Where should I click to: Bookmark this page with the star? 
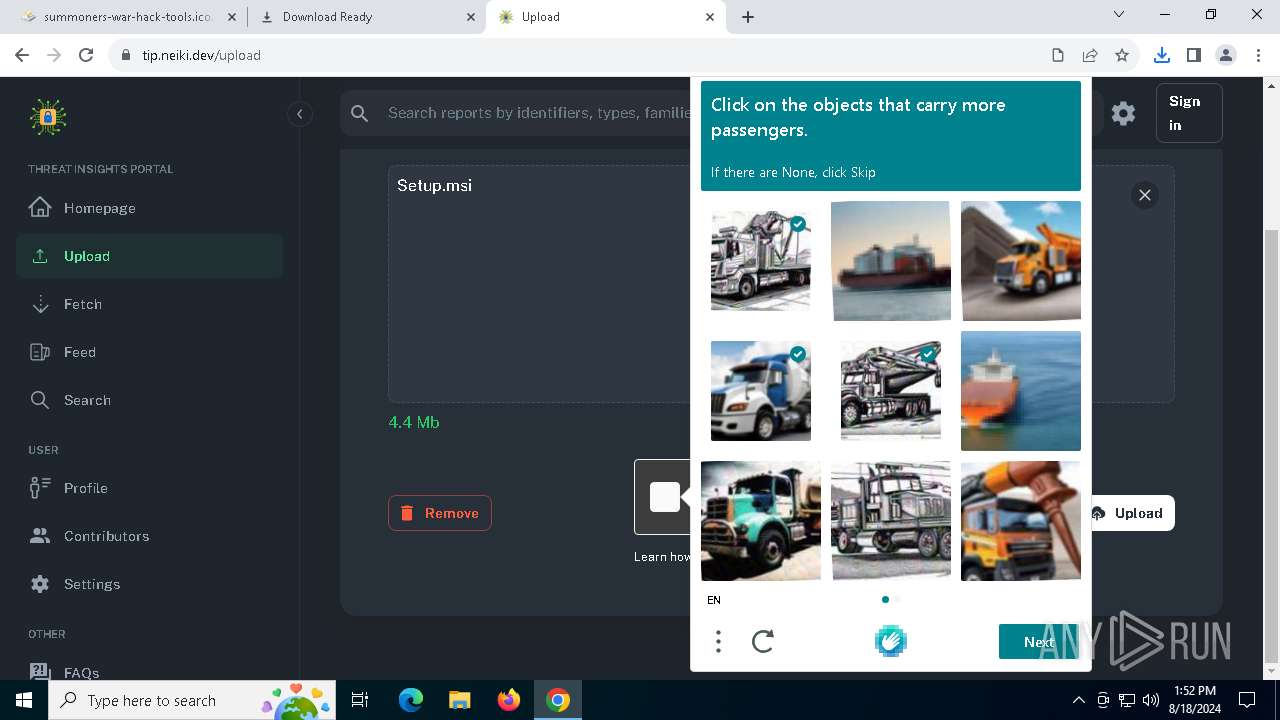tap(1122, 55)
